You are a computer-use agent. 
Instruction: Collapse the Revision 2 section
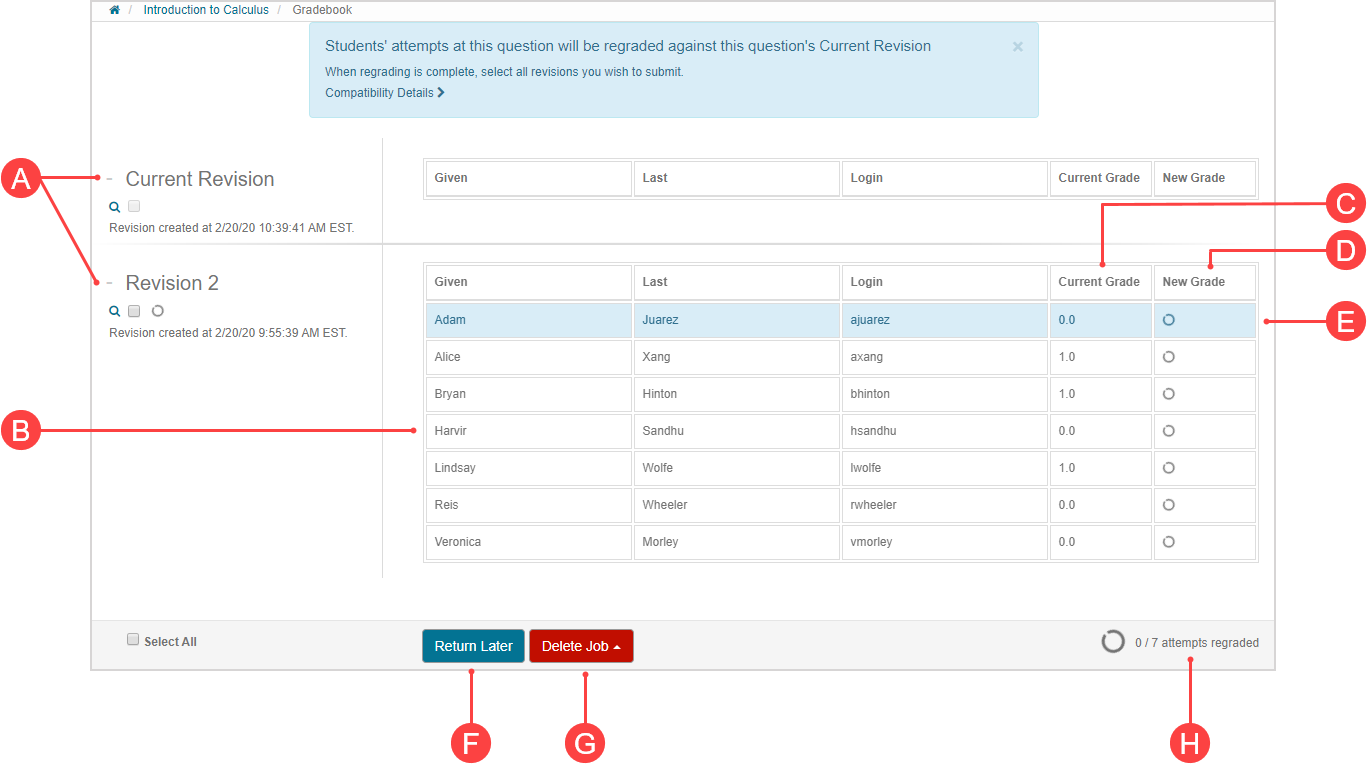tap(110, 283)
